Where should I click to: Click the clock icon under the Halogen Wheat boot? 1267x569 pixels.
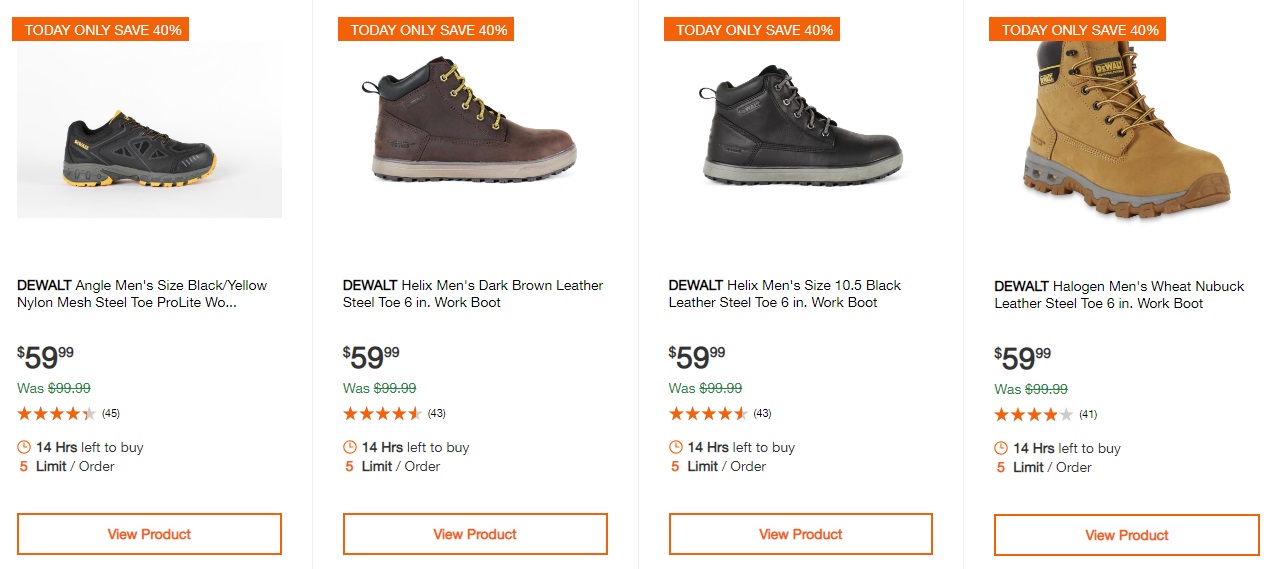pos(1002,448)
